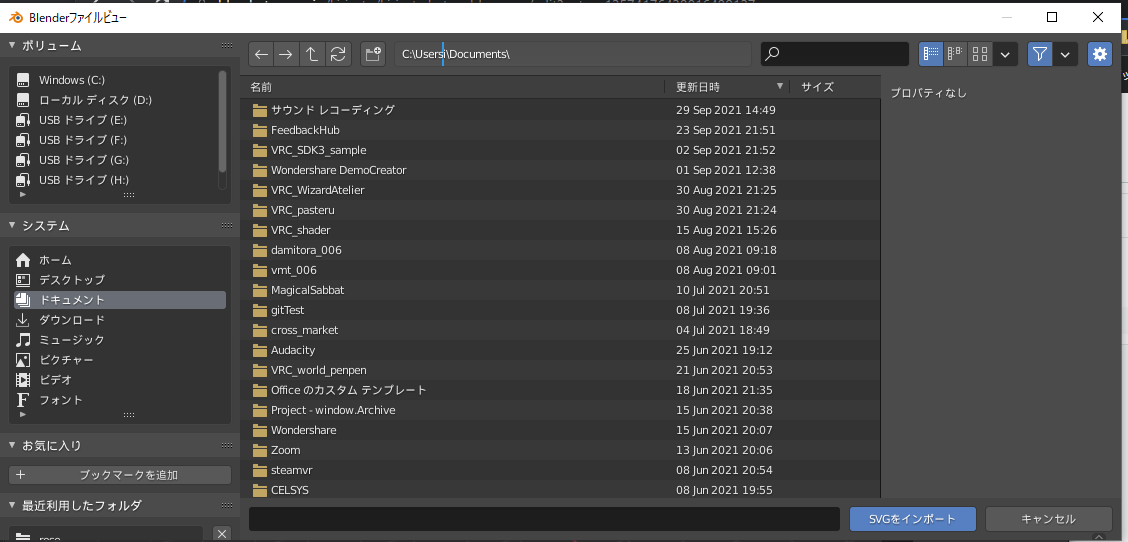The width and height of the screenshot is (1128, 542).
Task: Select Wondershare DemoCreator folder
Action: pos(560,171)
